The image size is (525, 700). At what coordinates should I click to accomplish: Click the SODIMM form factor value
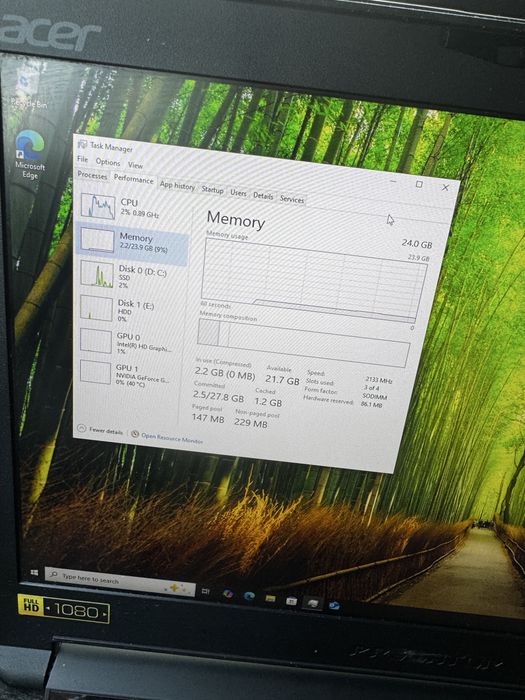tap(375, 396)
